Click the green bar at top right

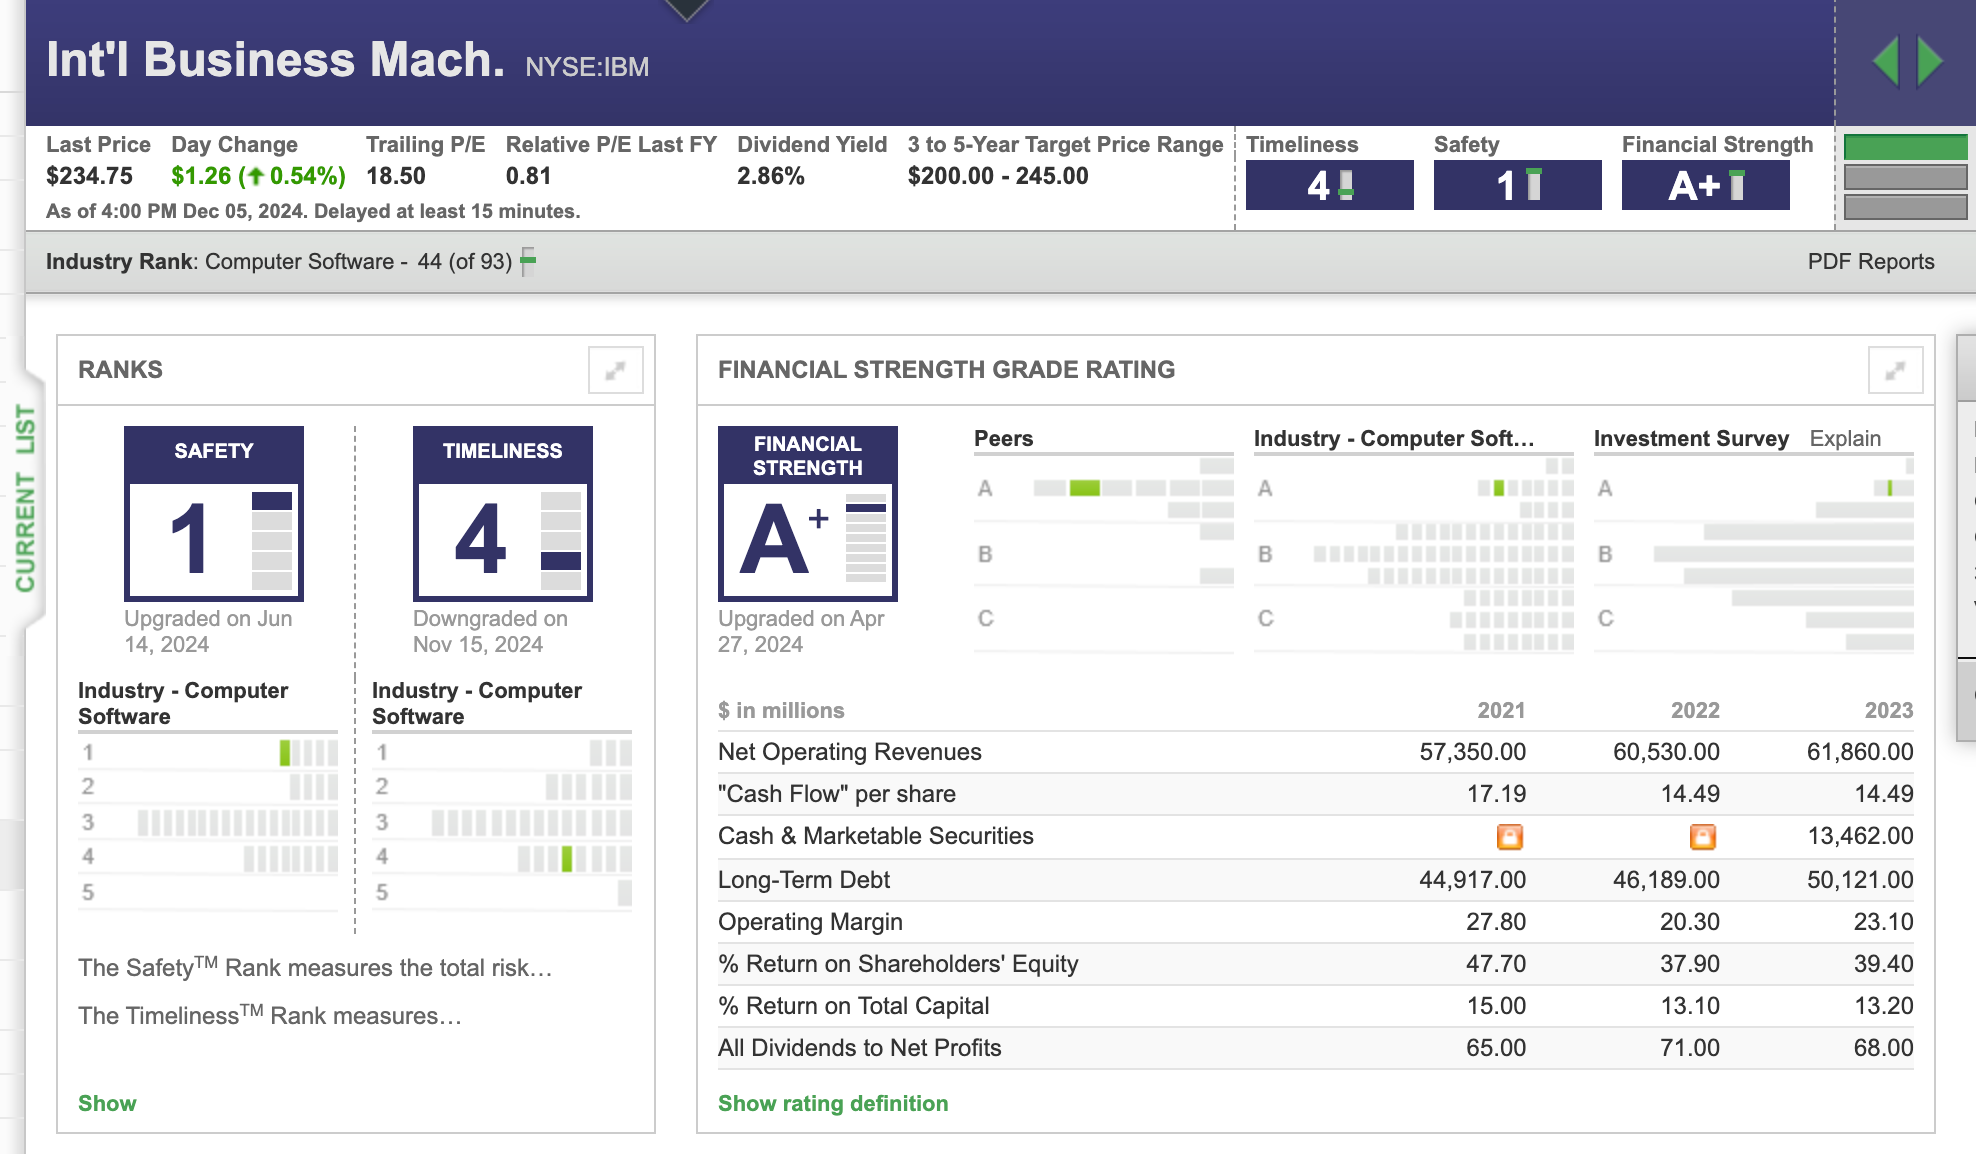[1906, 147]
